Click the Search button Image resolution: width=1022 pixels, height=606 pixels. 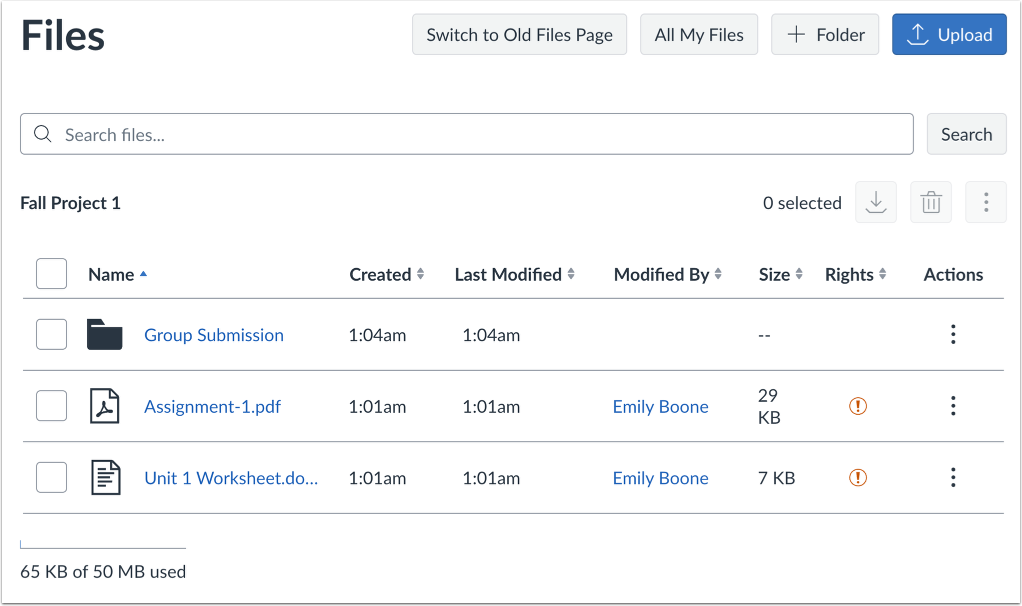[967, 134]
